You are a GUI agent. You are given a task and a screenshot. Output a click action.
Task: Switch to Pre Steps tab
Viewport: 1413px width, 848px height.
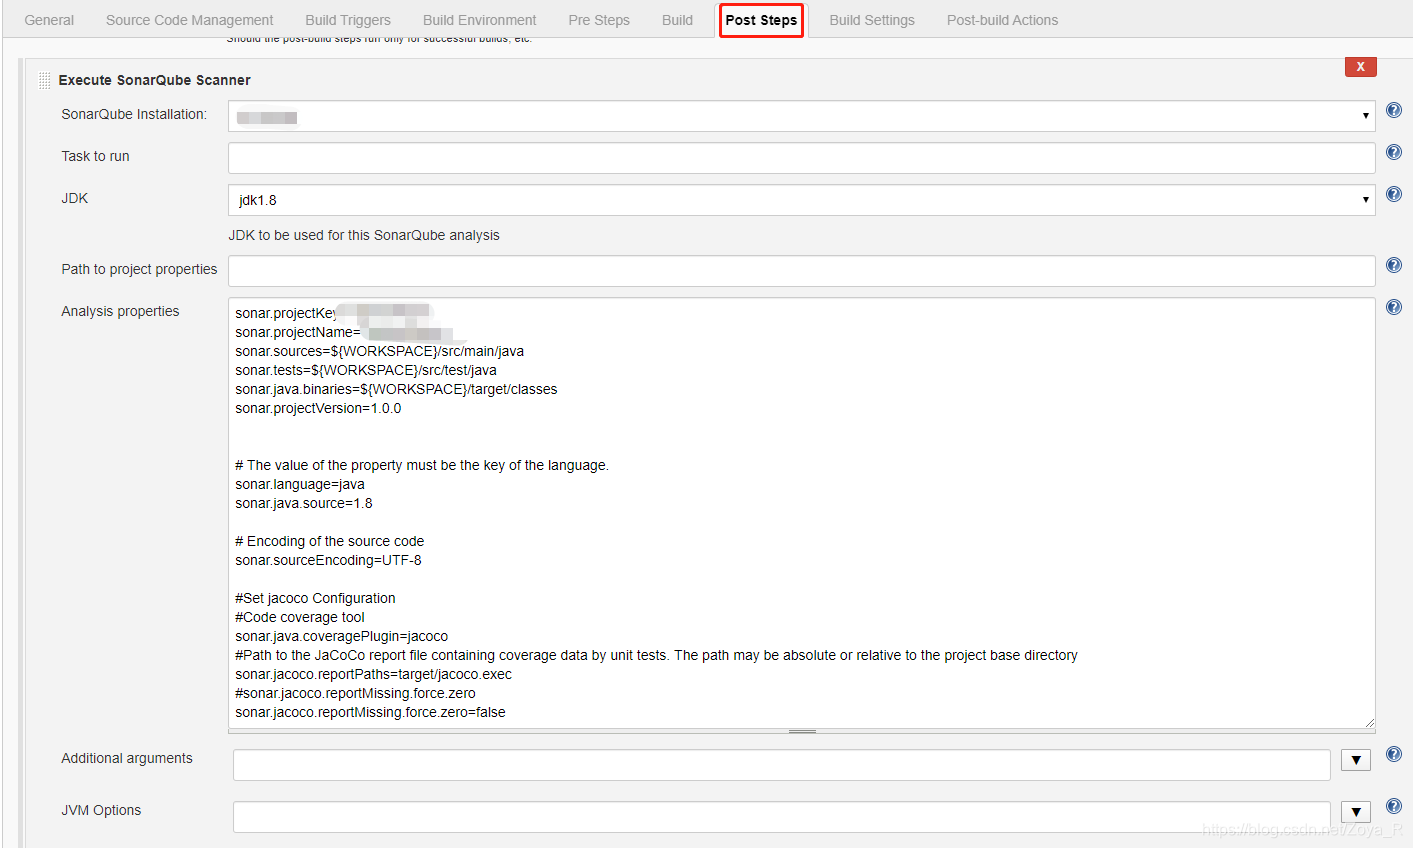click(x=599, y=20)
